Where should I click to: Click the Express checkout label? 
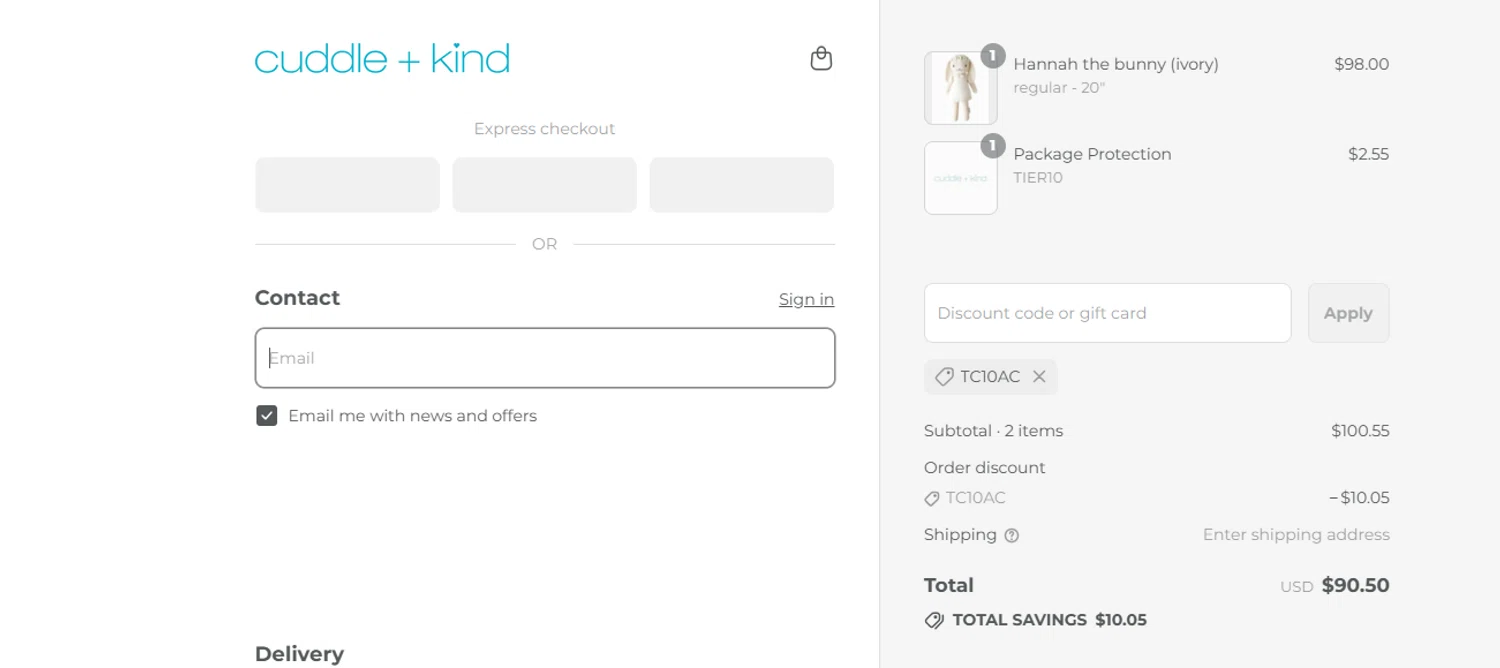click(x=544, y=129)
